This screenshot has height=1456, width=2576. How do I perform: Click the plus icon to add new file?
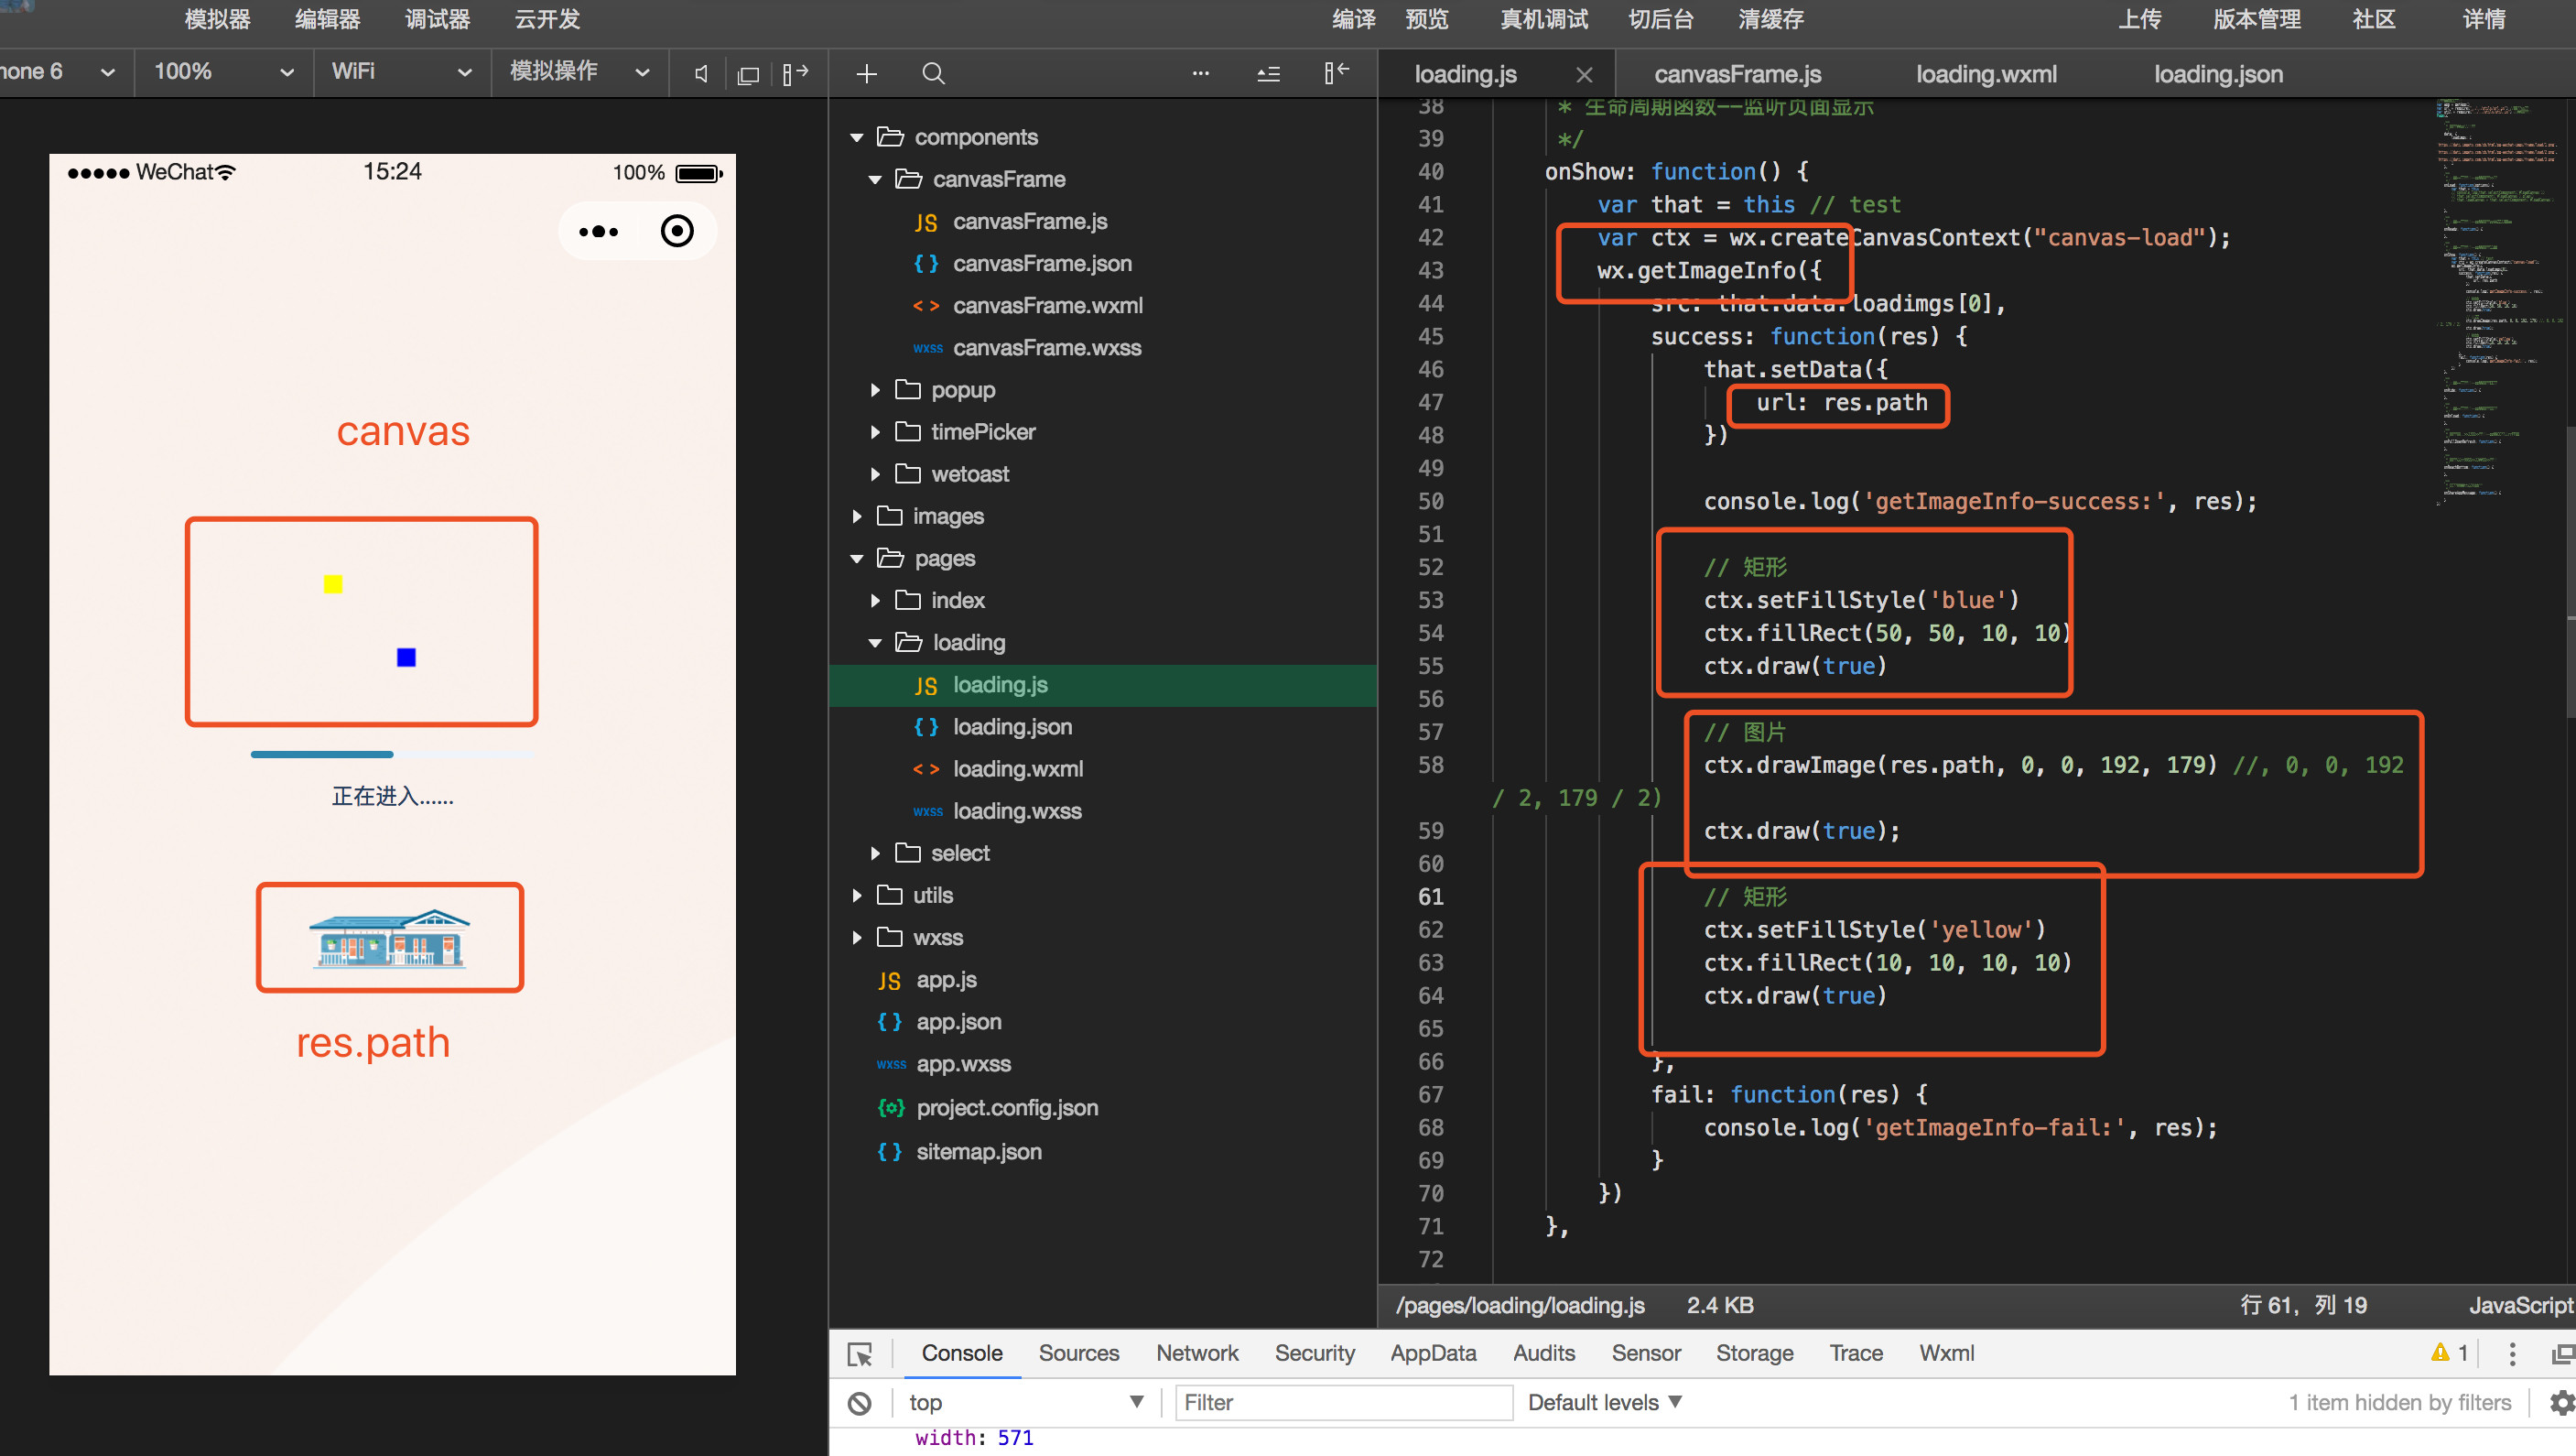[x=867, y=74]
